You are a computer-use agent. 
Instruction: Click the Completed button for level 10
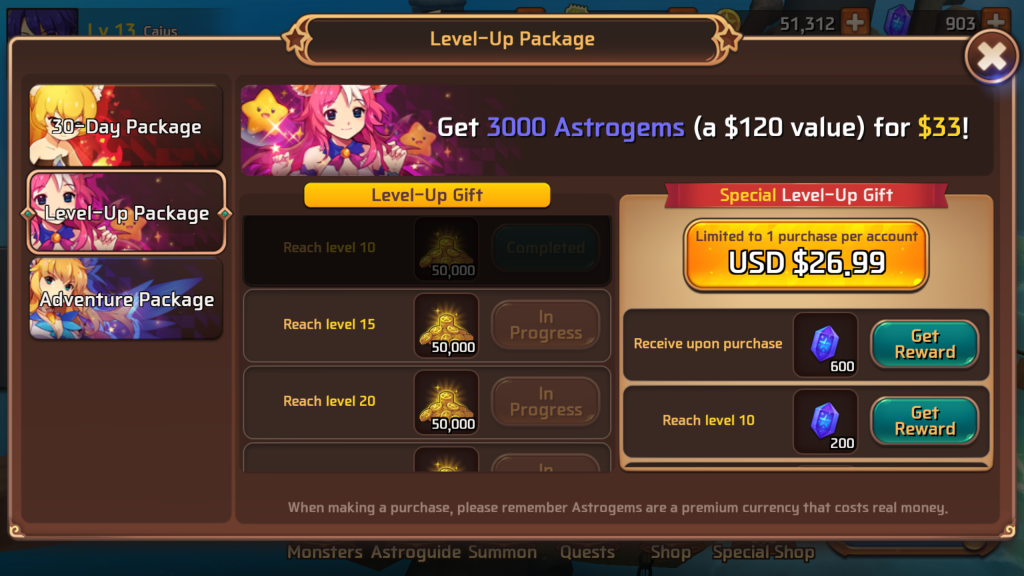[545, 248]
